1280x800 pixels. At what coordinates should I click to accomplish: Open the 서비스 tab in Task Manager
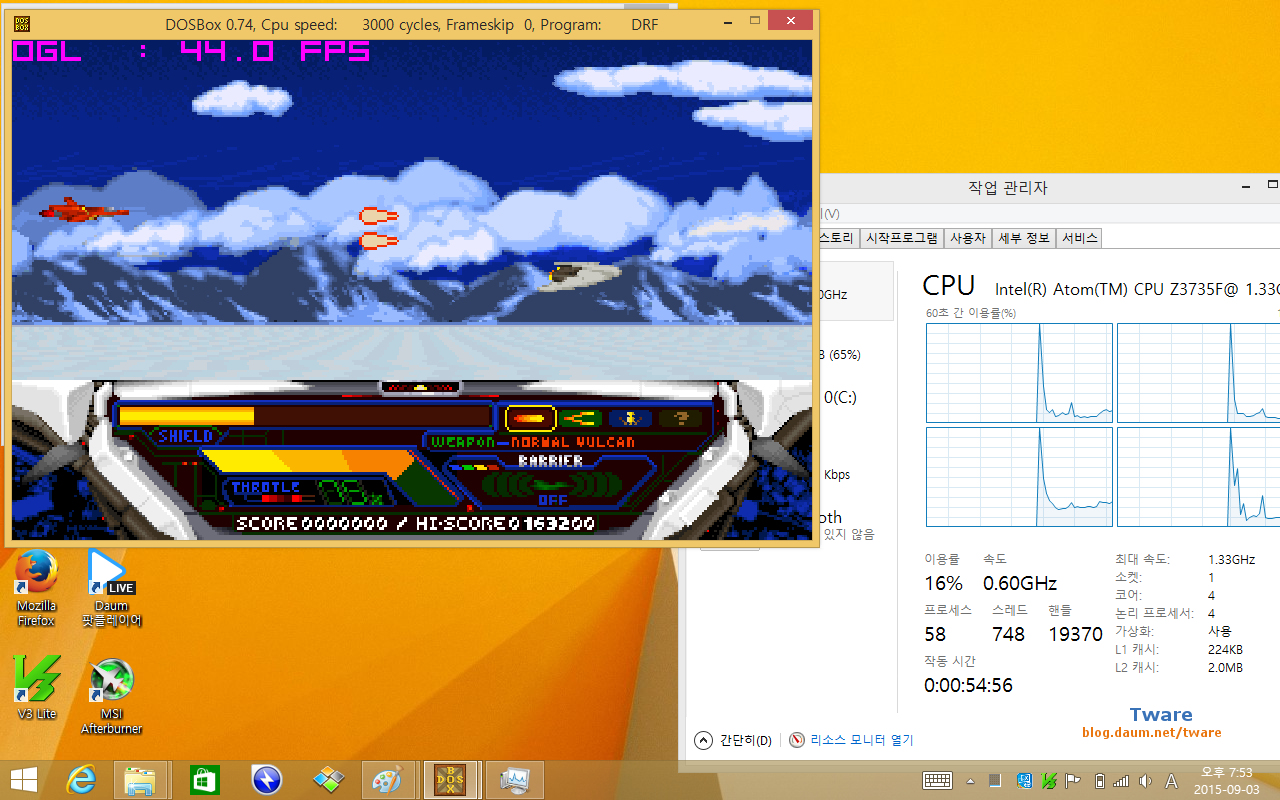tap(1079, 238)
